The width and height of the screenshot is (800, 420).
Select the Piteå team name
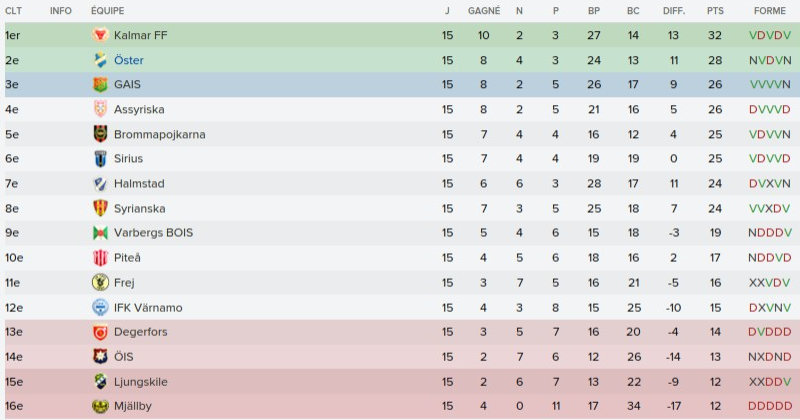pyautogui.click(x=128, y=258)
